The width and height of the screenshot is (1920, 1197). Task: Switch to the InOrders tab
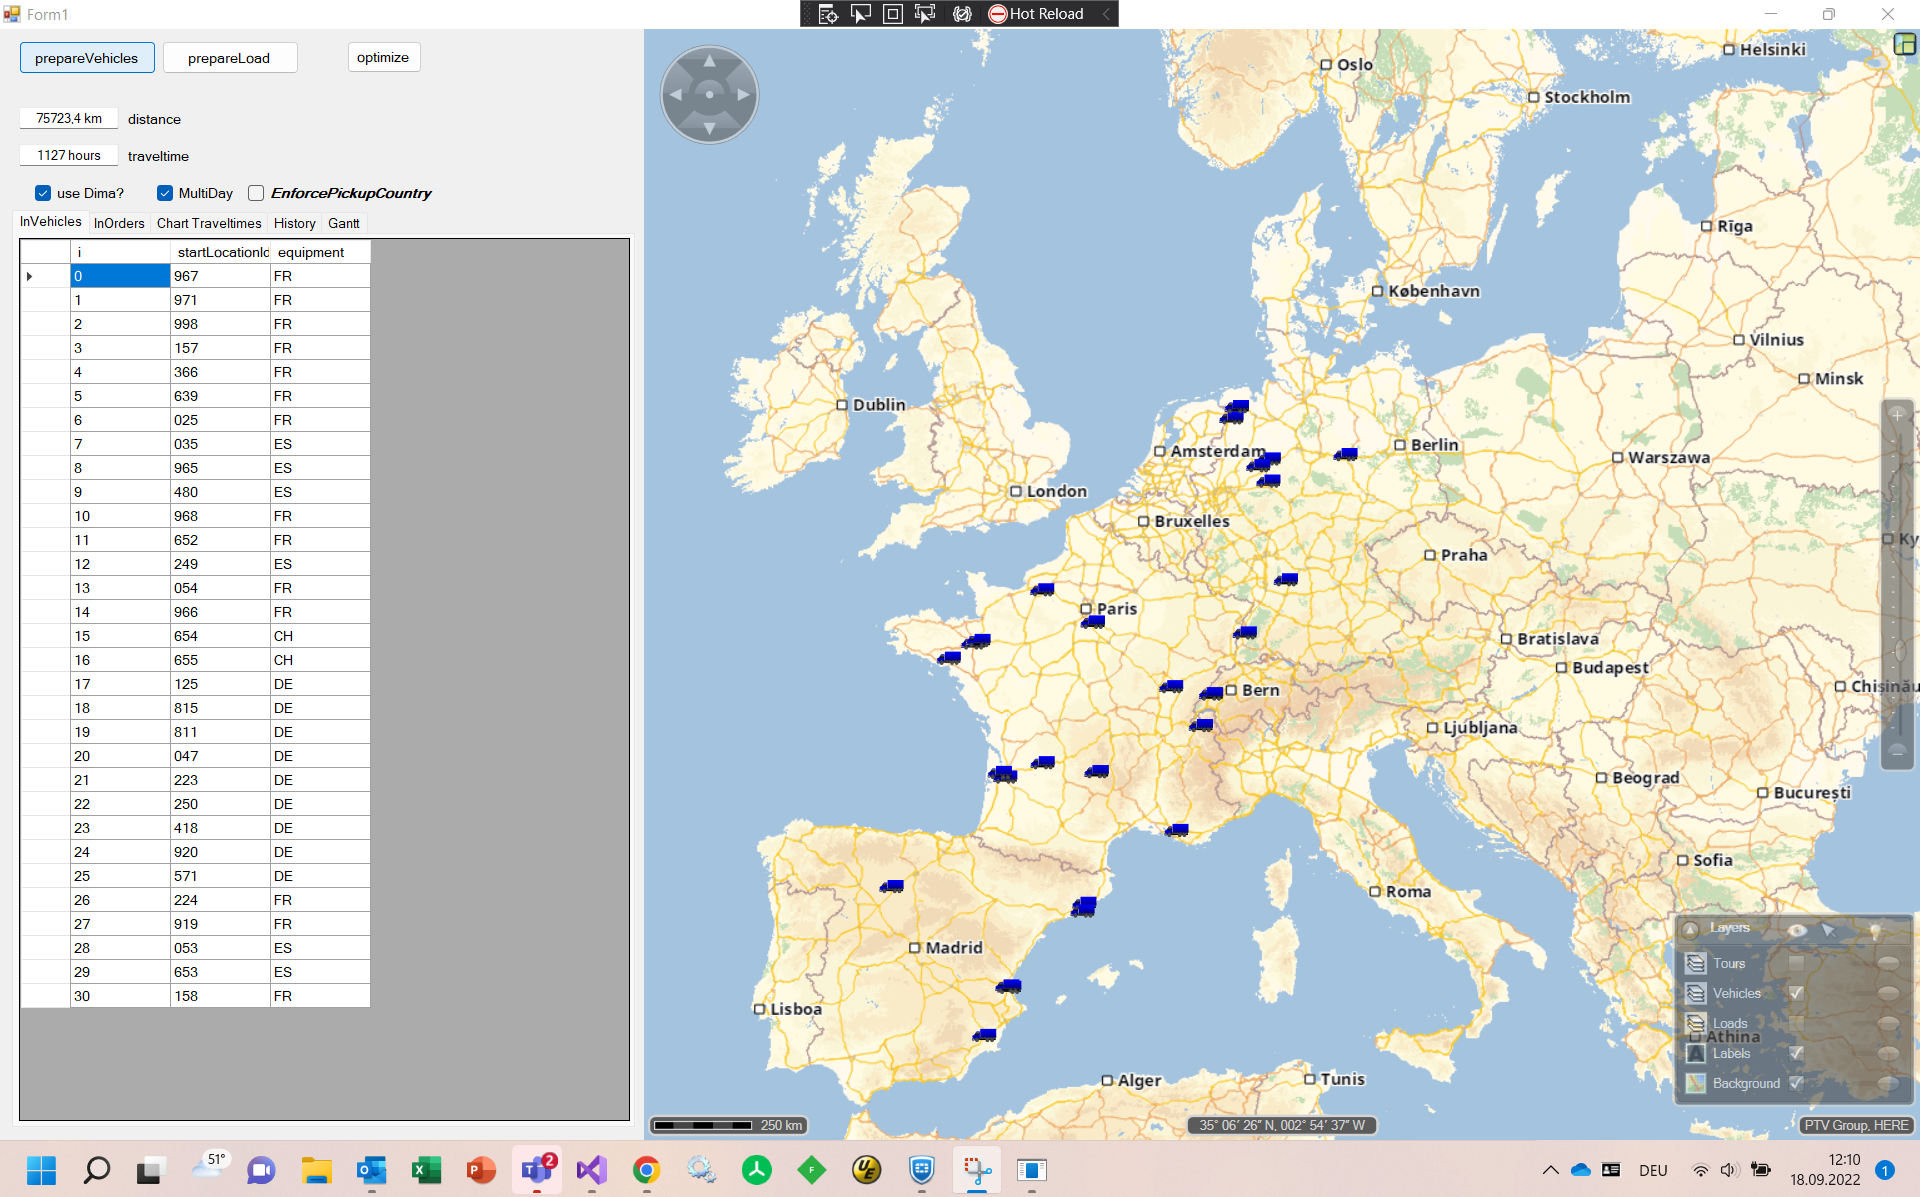[x=119, y=223]
